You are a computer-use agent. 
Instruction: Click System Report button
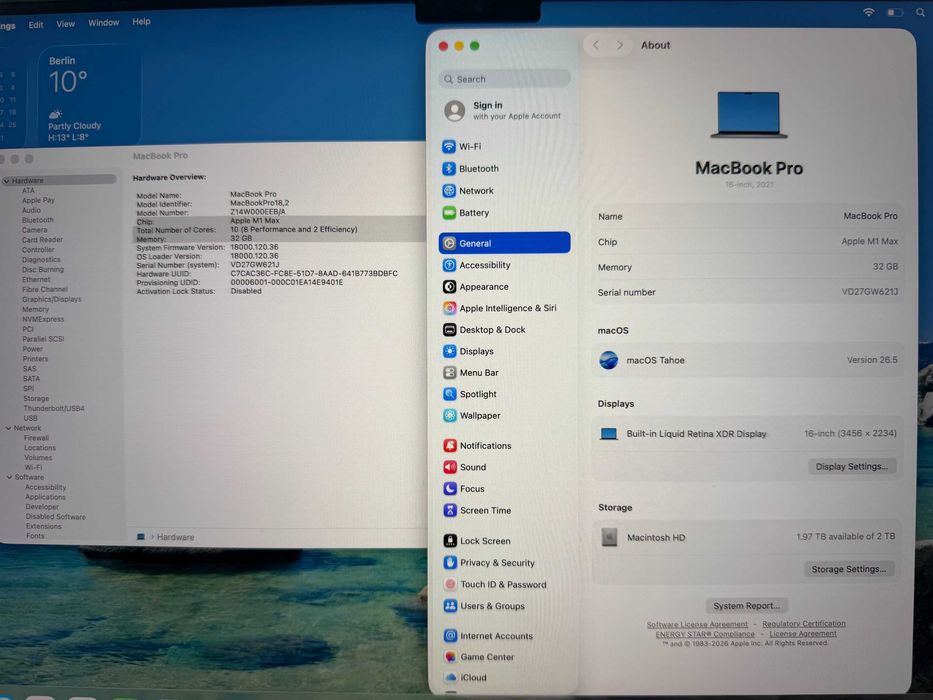coord(747,605)
